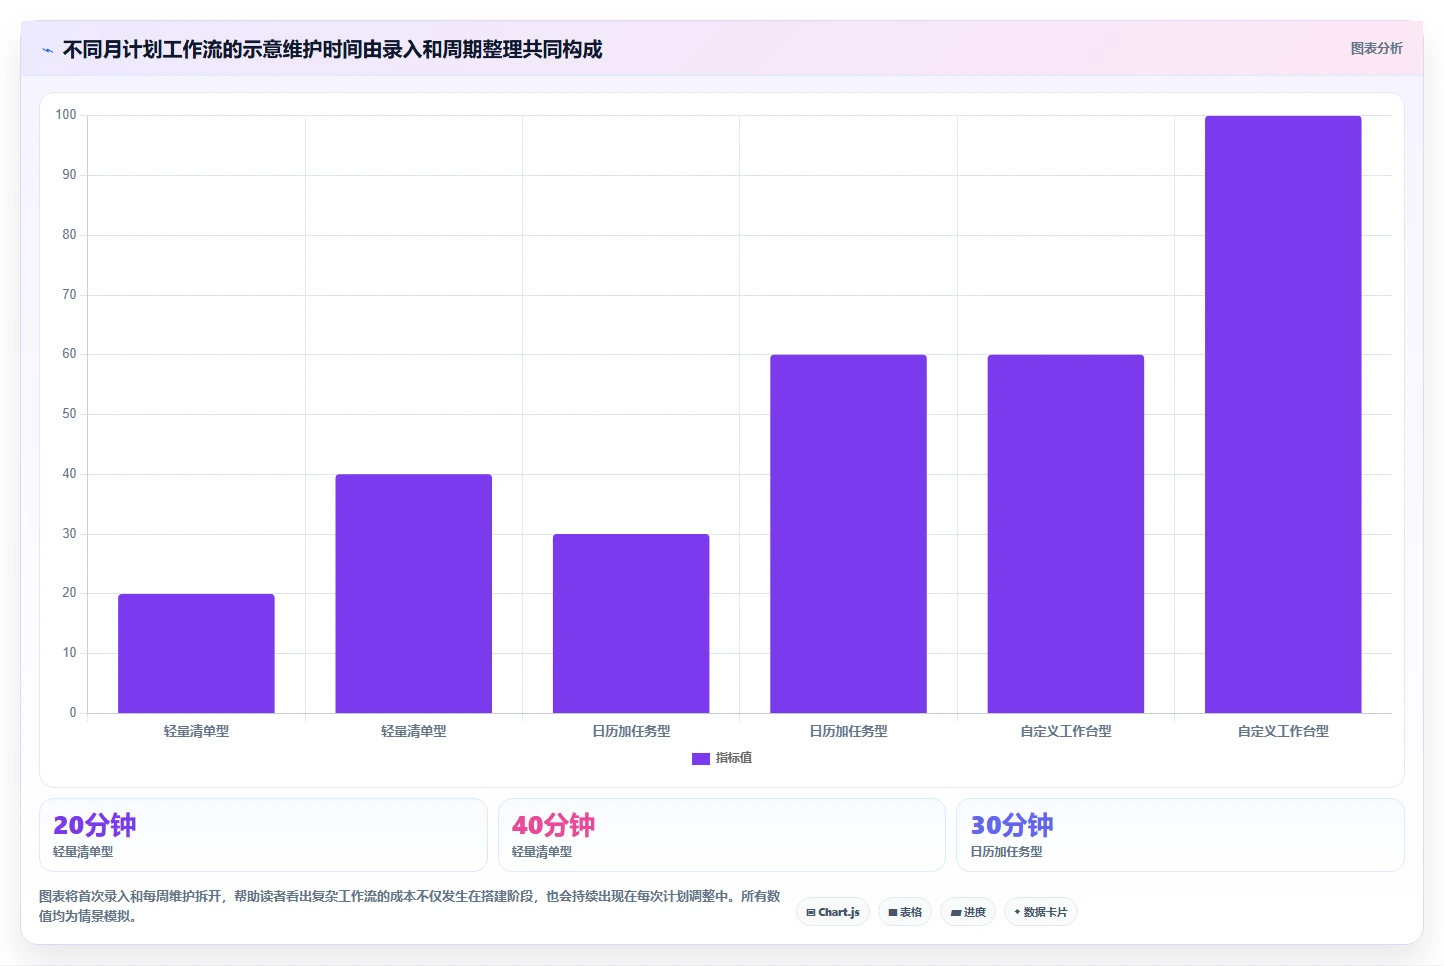Open the 30分钟 日历加任务型 stat card

tap(1180, 835)
